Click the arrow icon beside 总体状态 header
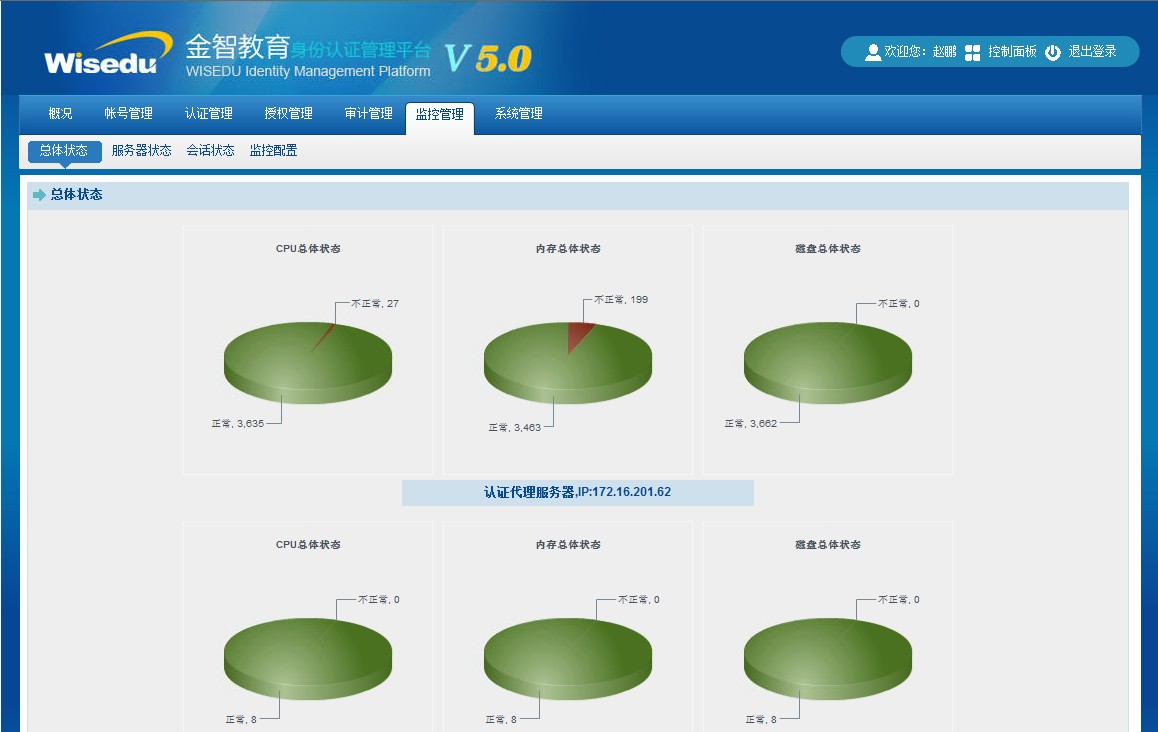1158x732 pixels. click(39, 195)
